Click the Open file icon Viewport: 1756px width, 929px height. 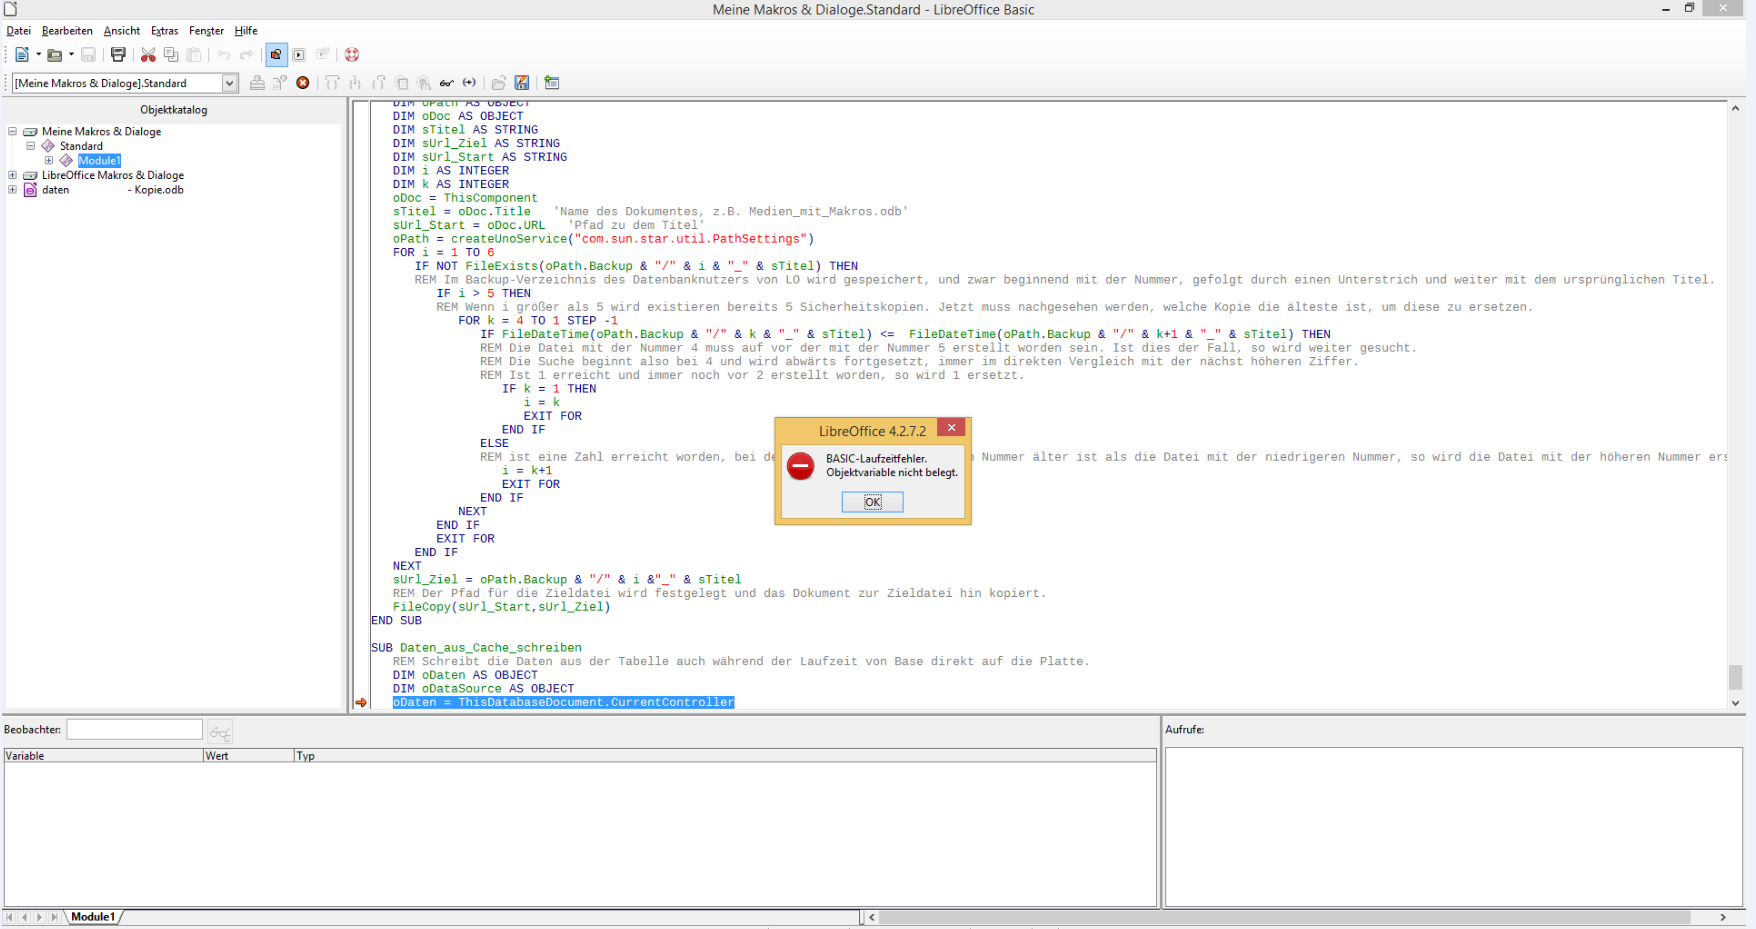pos(55,55)
